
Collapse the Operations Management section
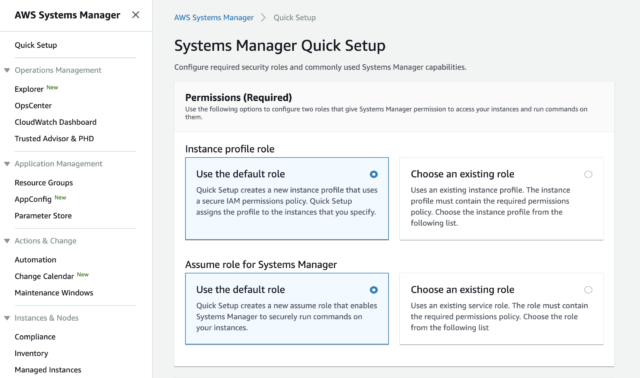tap(7, 70)
